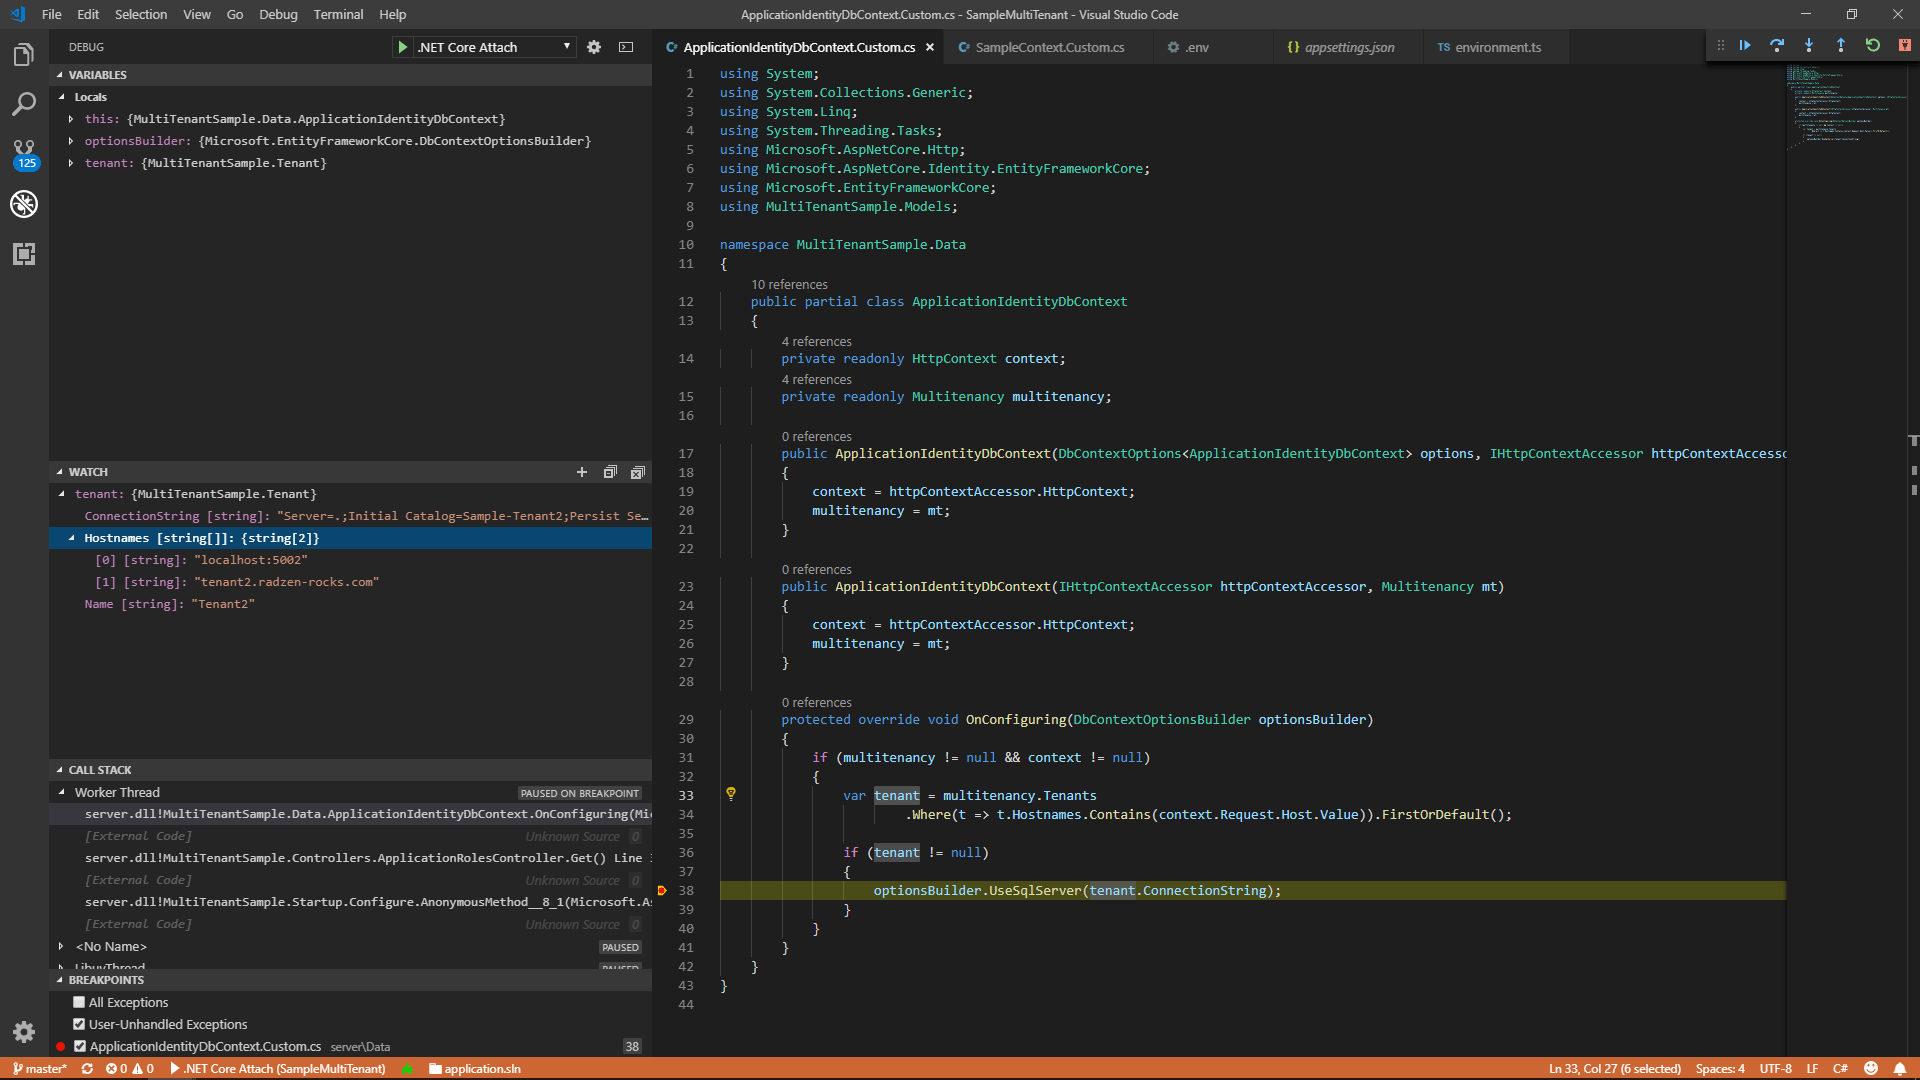Expand the tenant local variable
Image resolution: width=1920 pixels, height=1080 pixels.
pos(71,163)
